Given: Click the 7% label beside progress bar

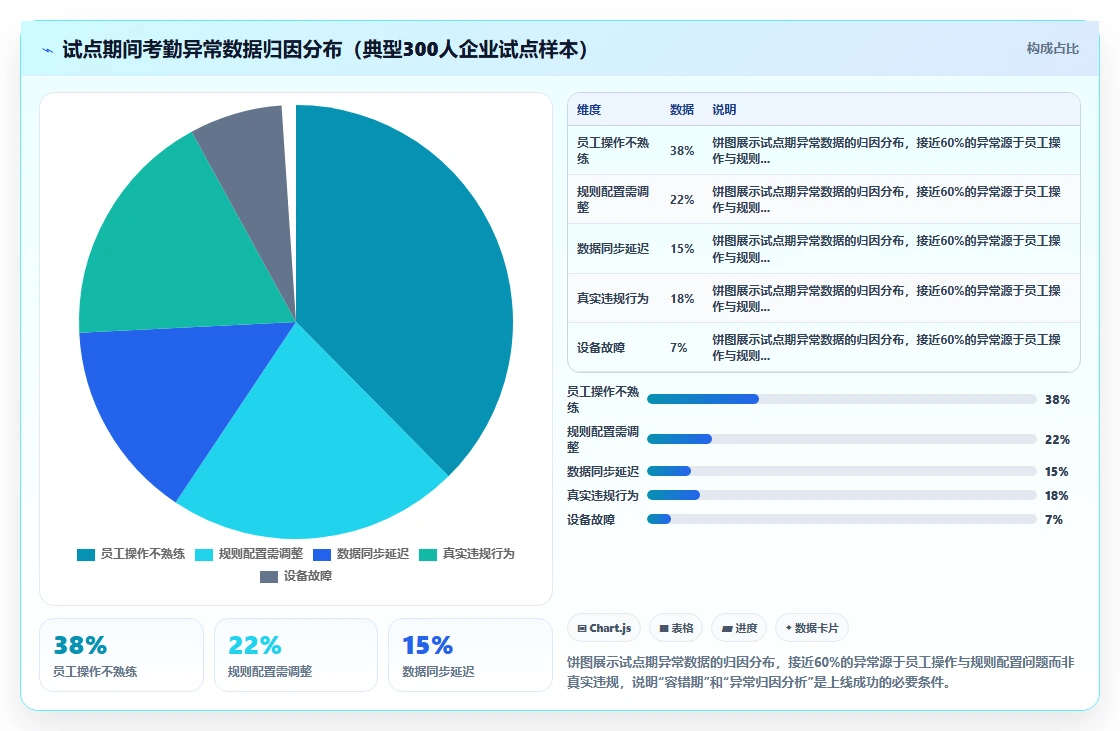Looking at the screenshot, I should click(x=1054, y=520).
